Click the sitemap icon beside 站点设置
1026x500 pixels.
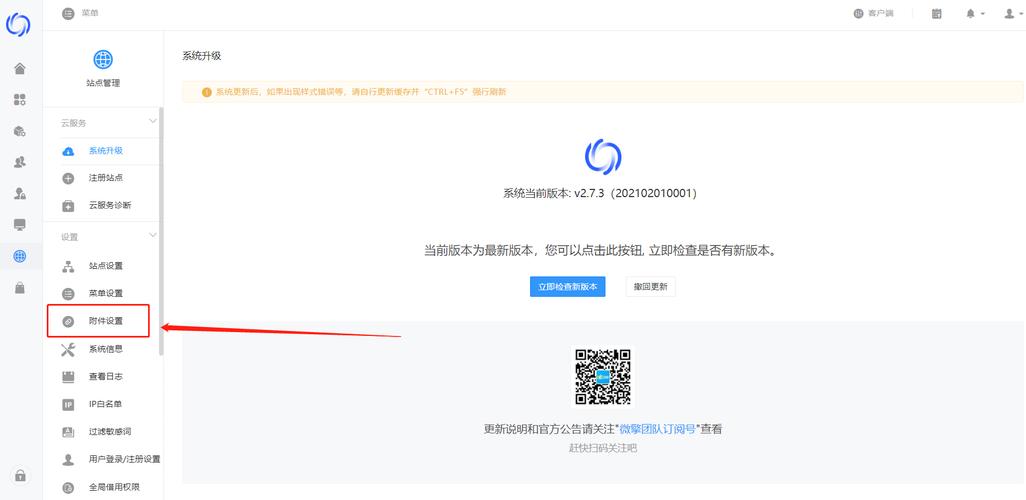[68, 266]
